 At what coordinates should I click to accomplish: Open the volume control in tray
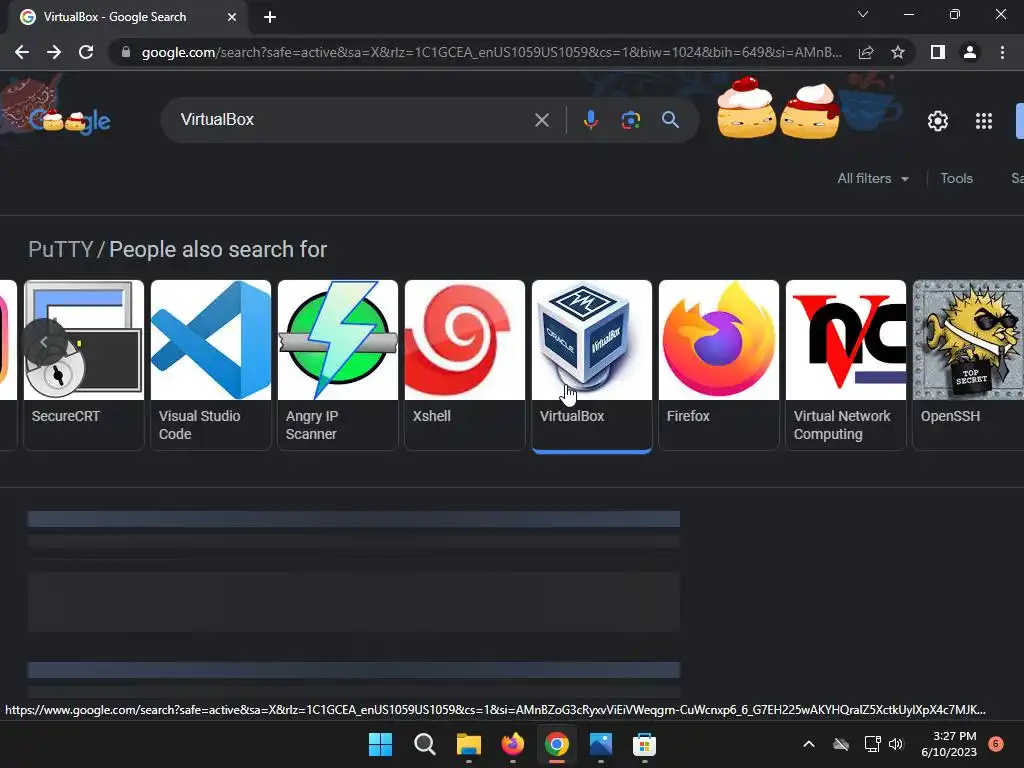(x=896, y=744)
